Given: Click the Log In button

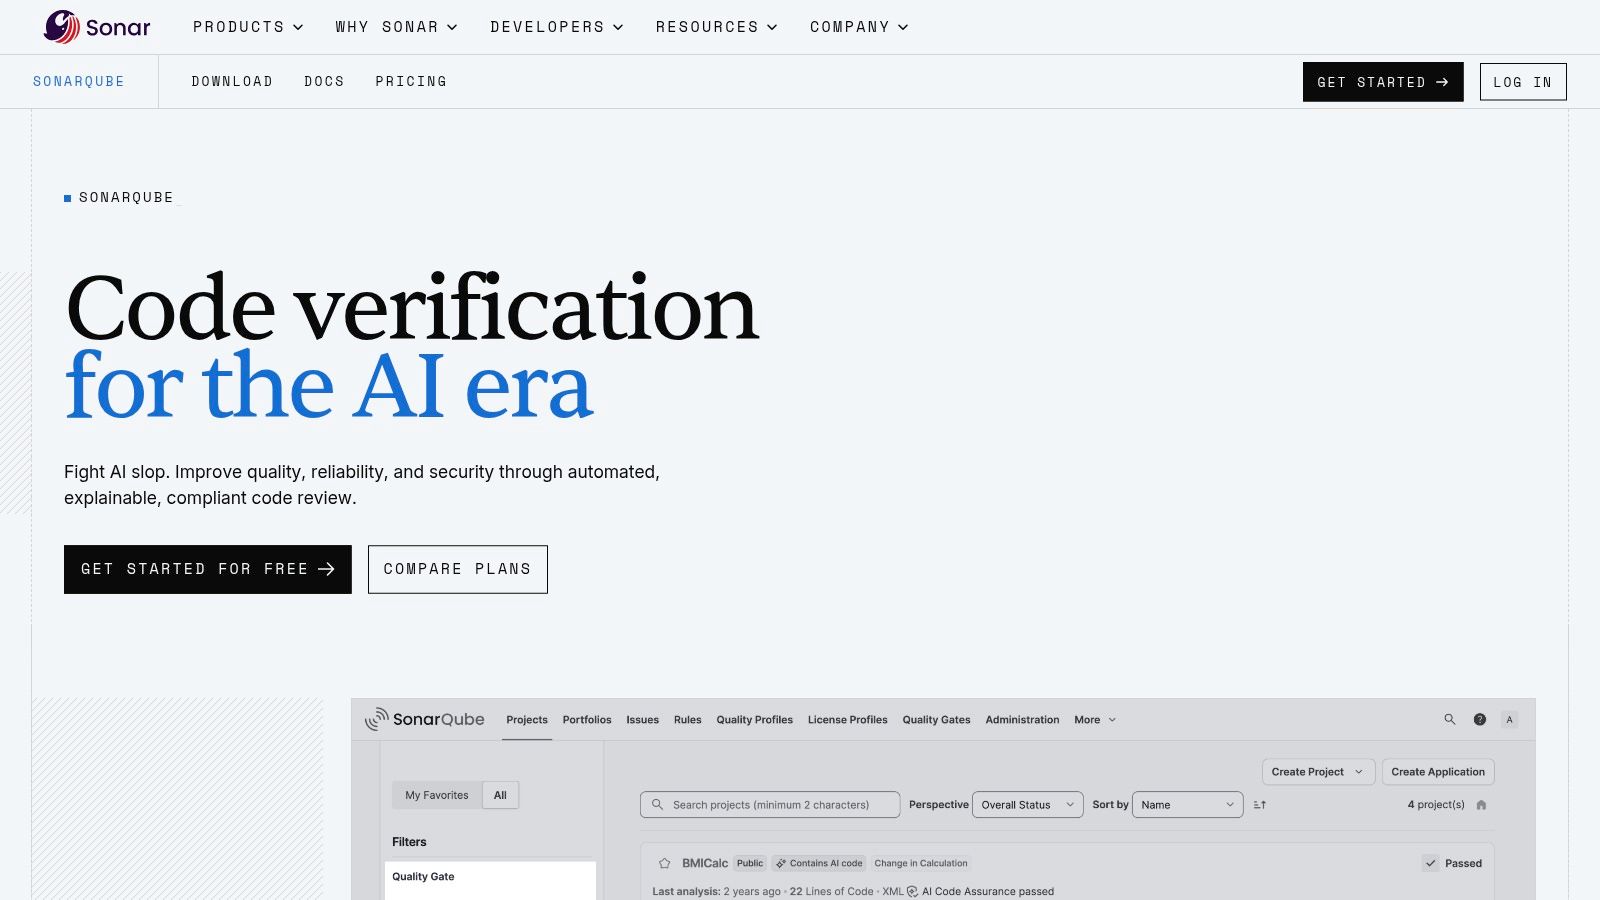Looking at the screenshot, I should [x=1523, y=82].
